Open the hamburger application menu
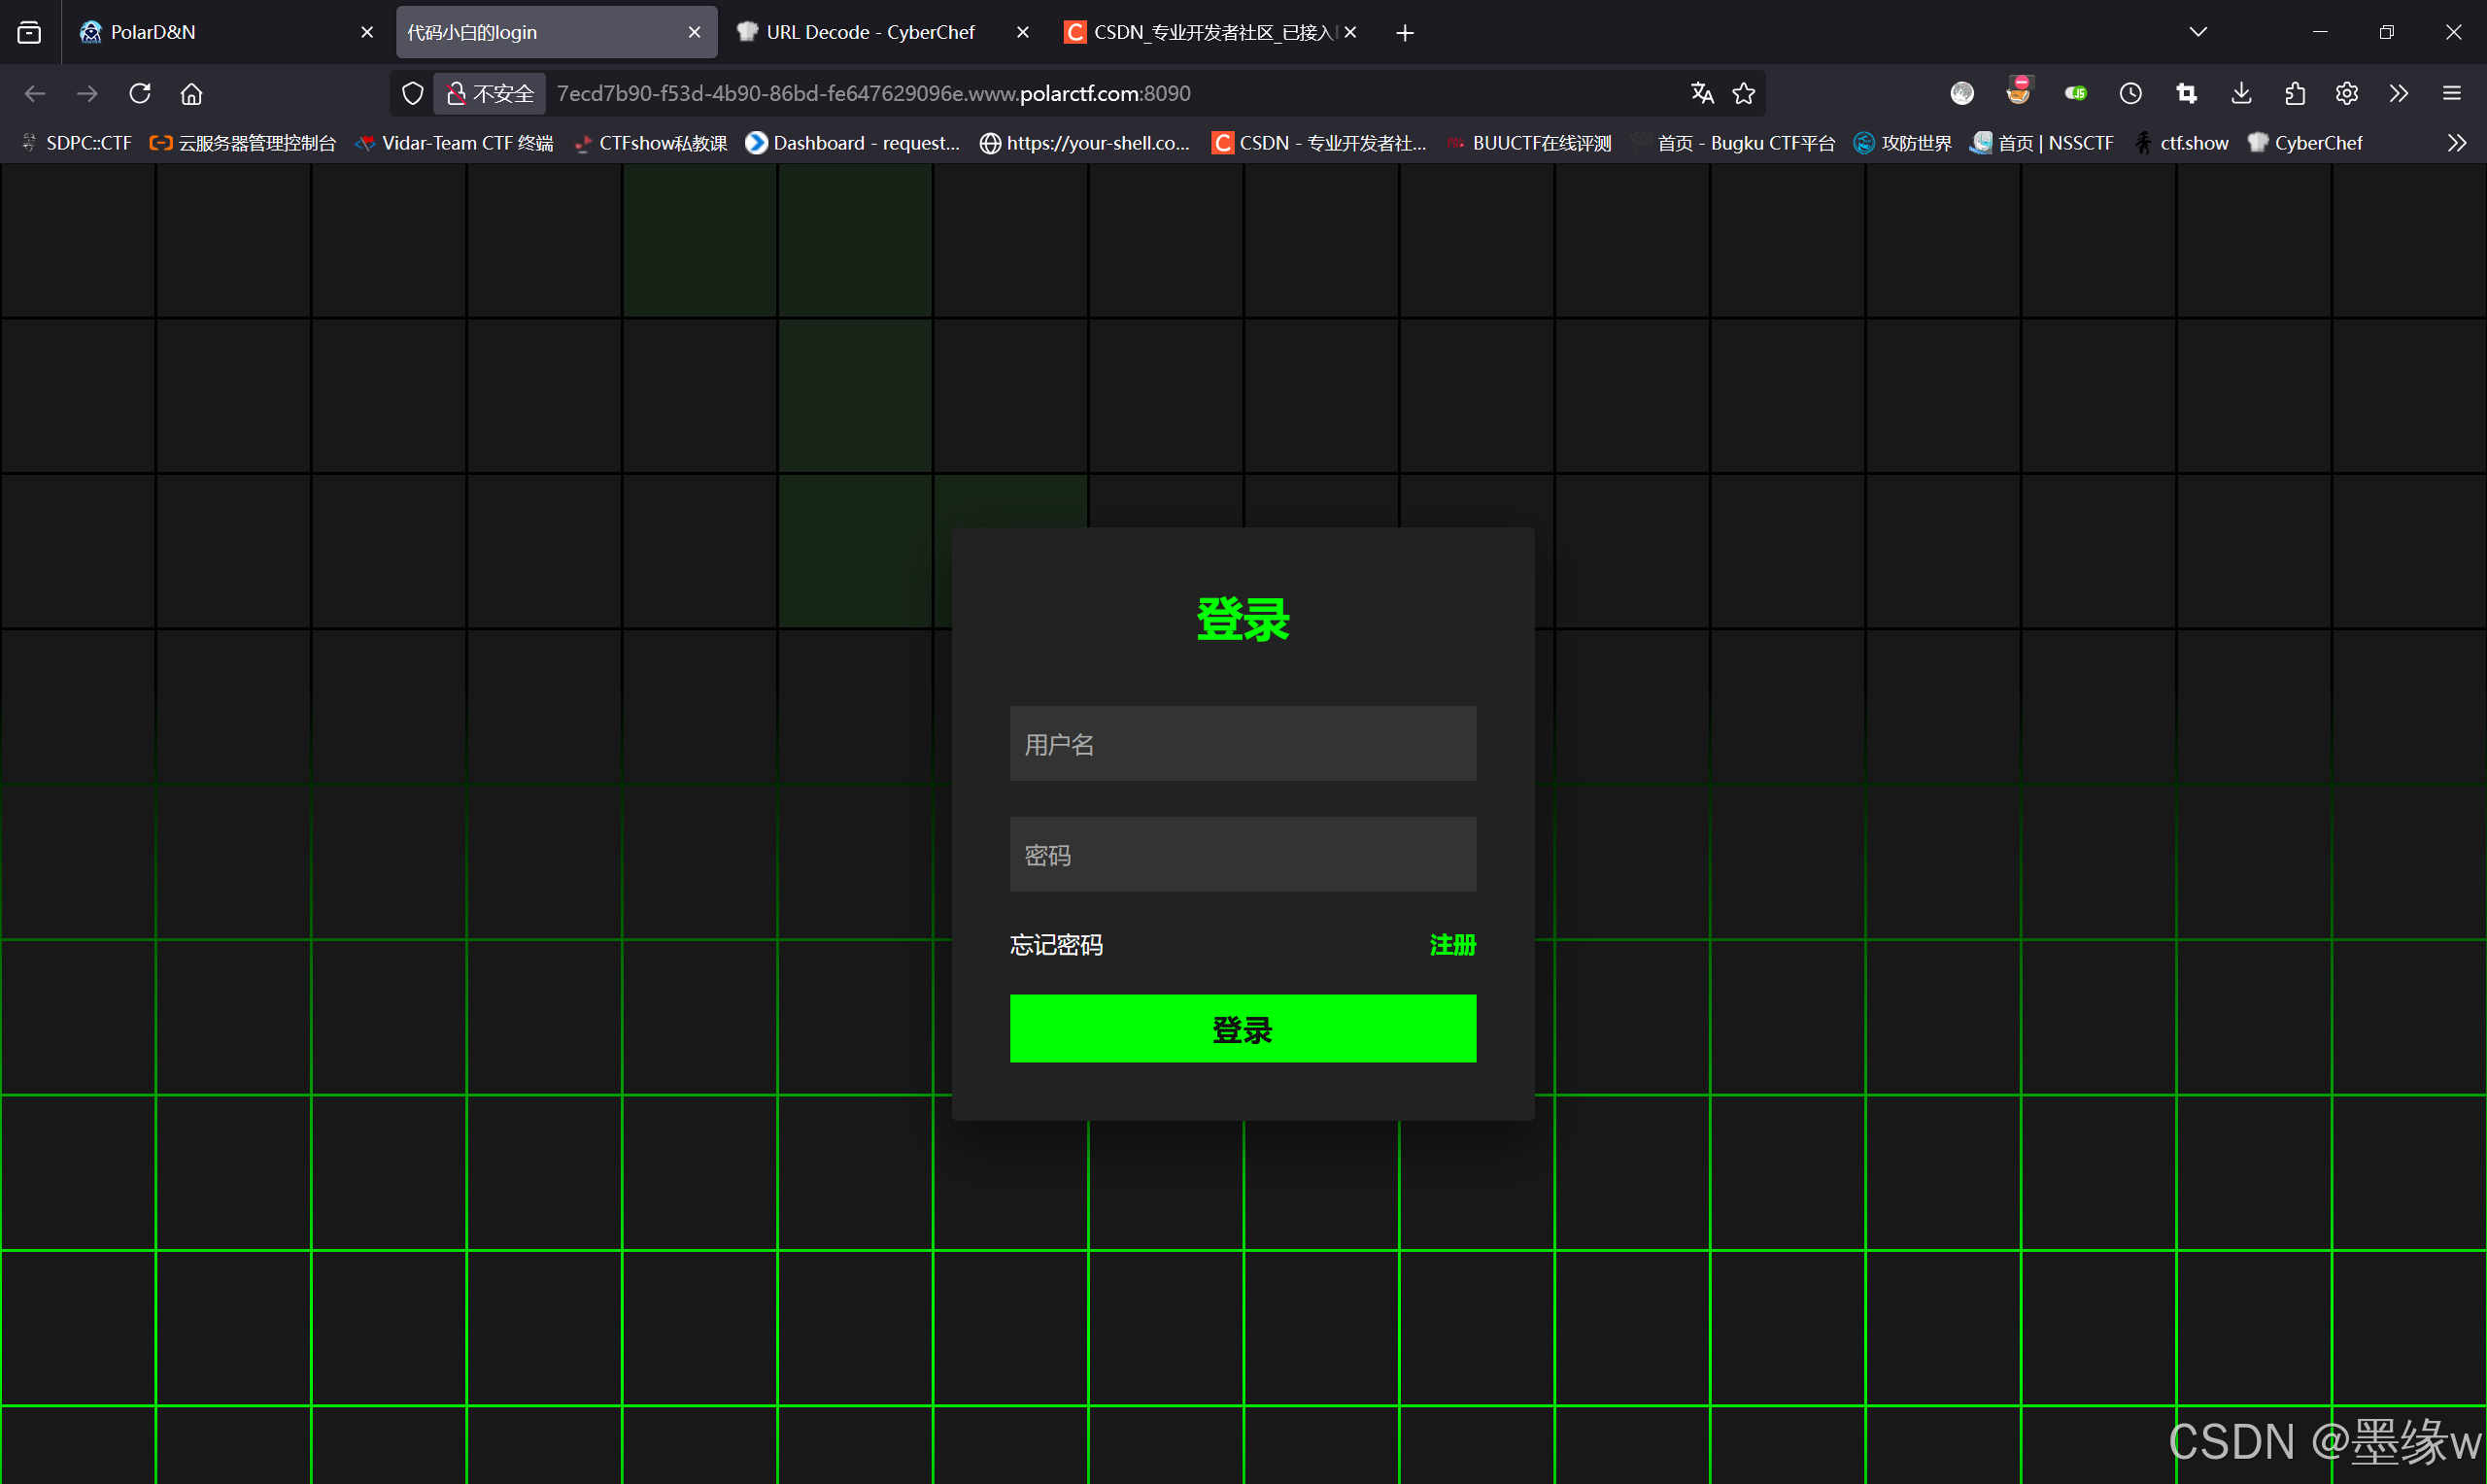This screenshot has height=1484, width=2487. pyautogui.click(x=2451, y=93)
